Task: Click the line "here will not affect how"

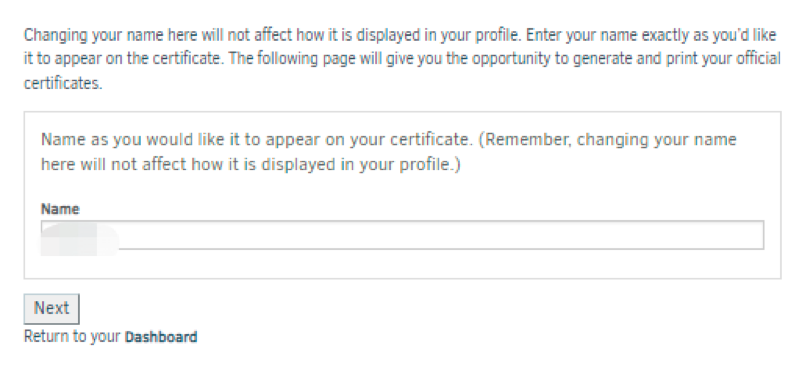Action: pyautogui.click(x=250, y=165)
